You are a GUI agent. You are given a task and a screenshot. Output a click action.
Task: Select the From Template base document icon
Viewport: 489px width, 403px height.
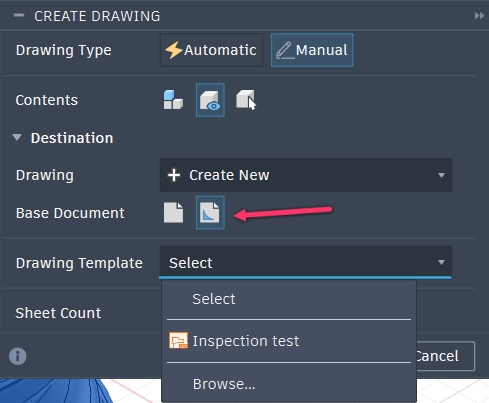pyautogui.click(x=210, y=212)
